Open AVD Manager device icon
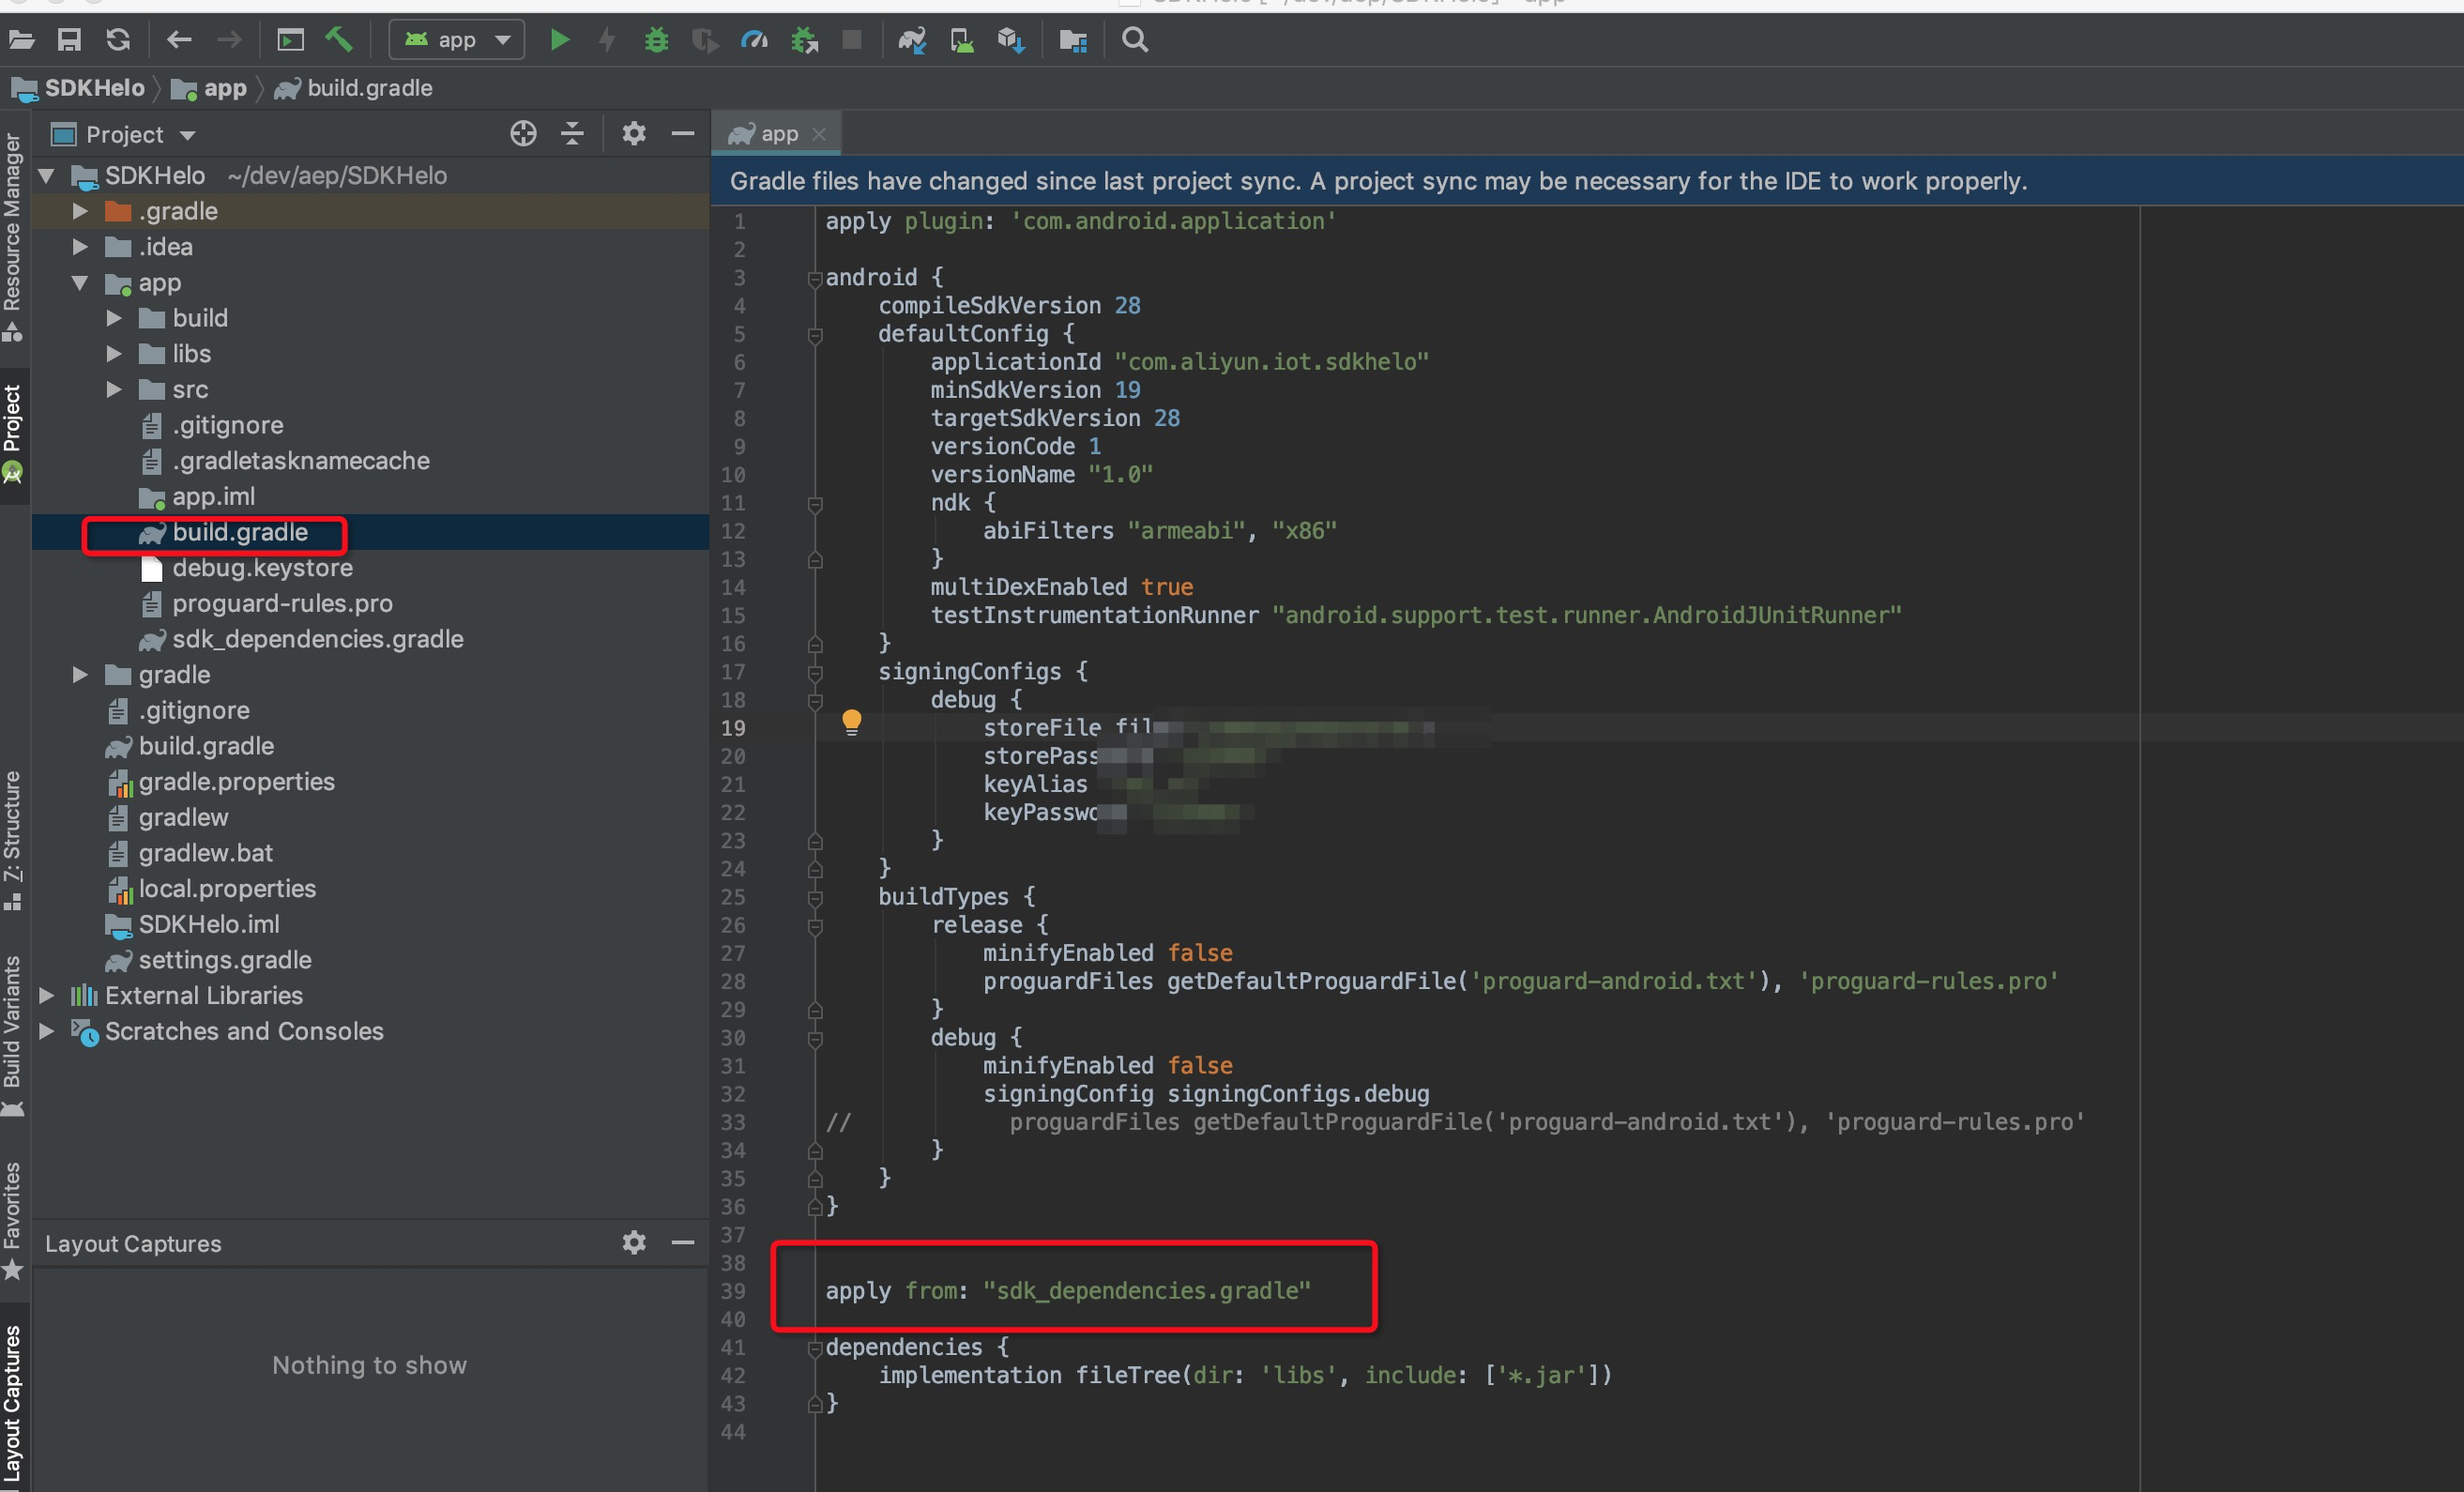The image size is (2464, 1492). tap(961, 40)
